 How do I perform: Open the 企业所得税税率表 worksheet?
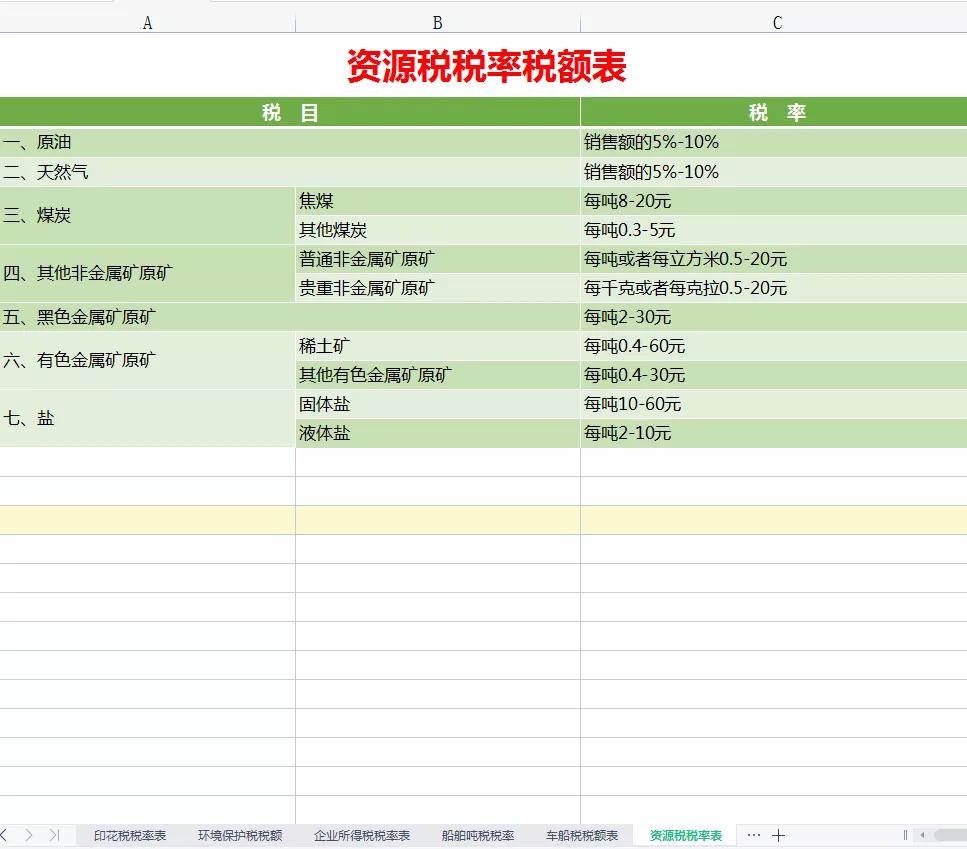point(362,834)
